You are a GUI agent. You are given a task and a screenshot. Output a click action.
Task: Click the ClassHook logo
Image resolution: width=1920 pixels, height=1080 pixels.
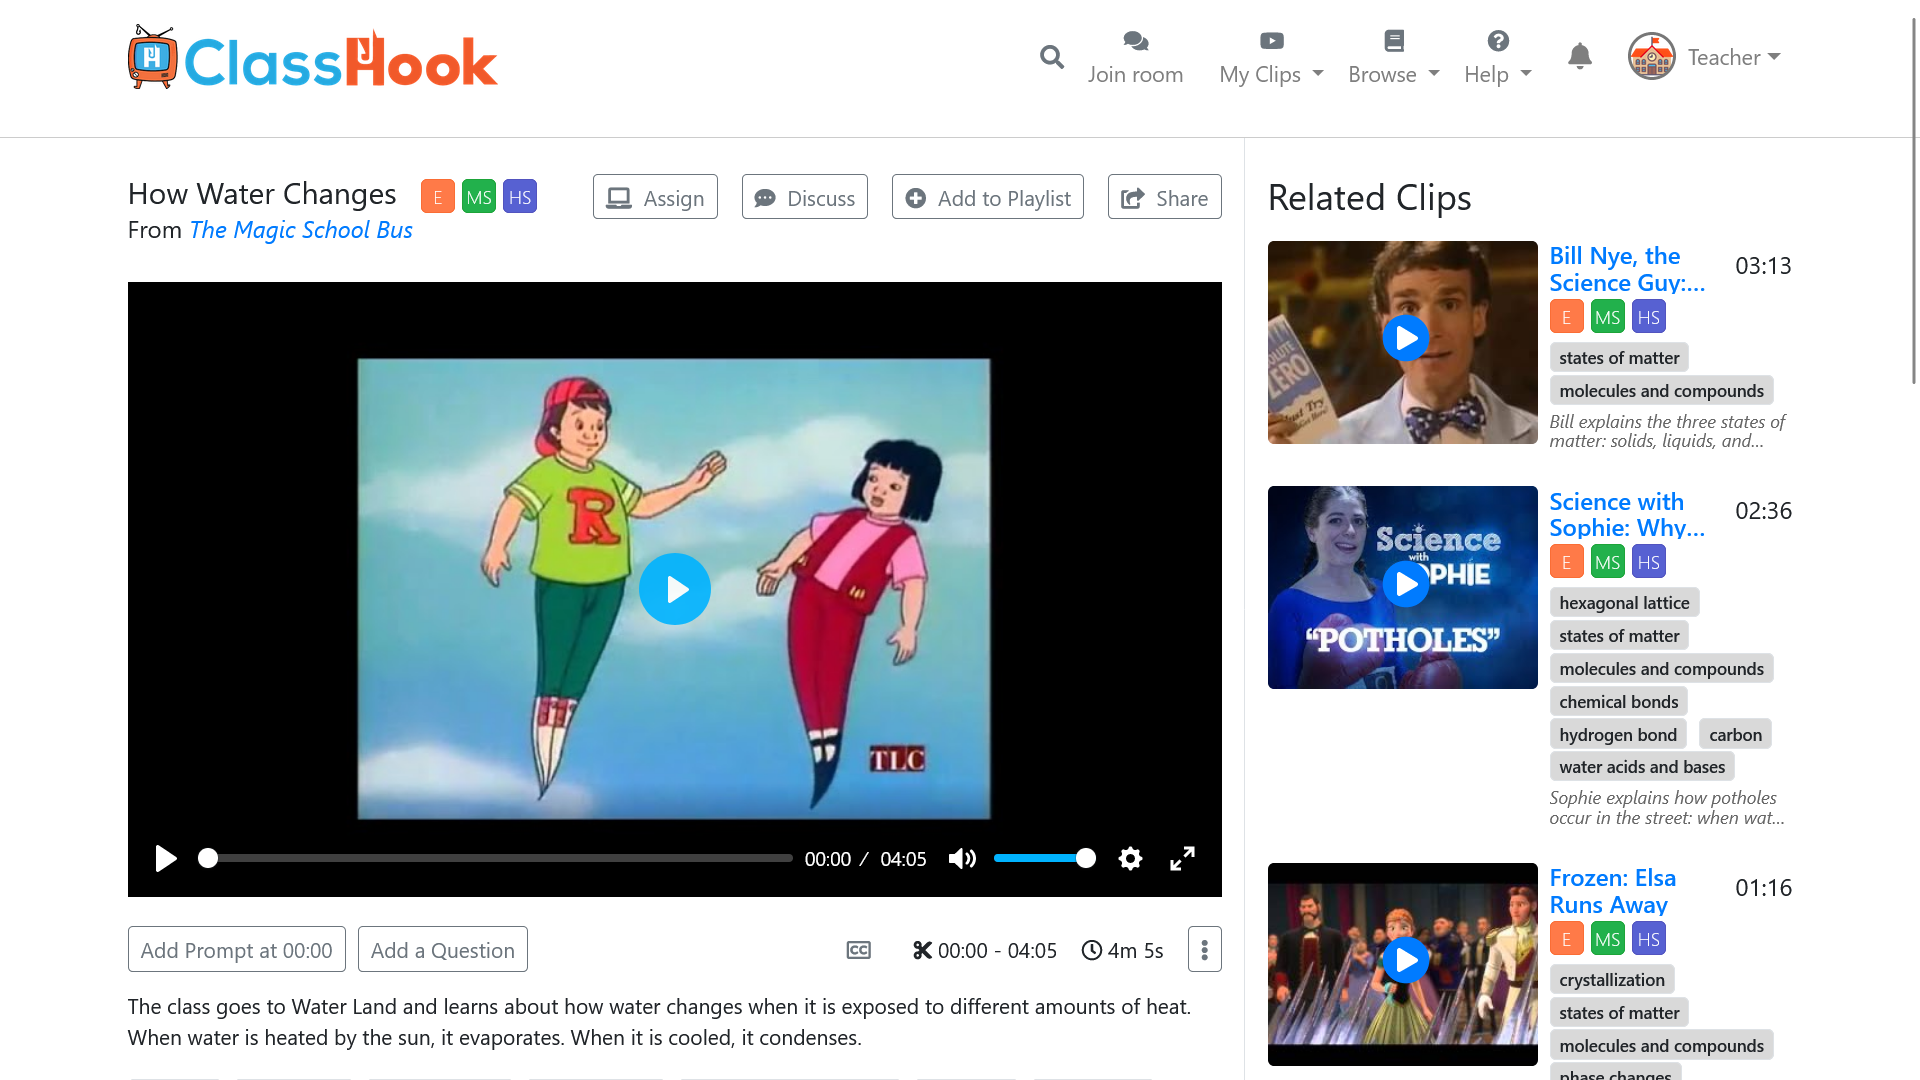coord(313,59)
